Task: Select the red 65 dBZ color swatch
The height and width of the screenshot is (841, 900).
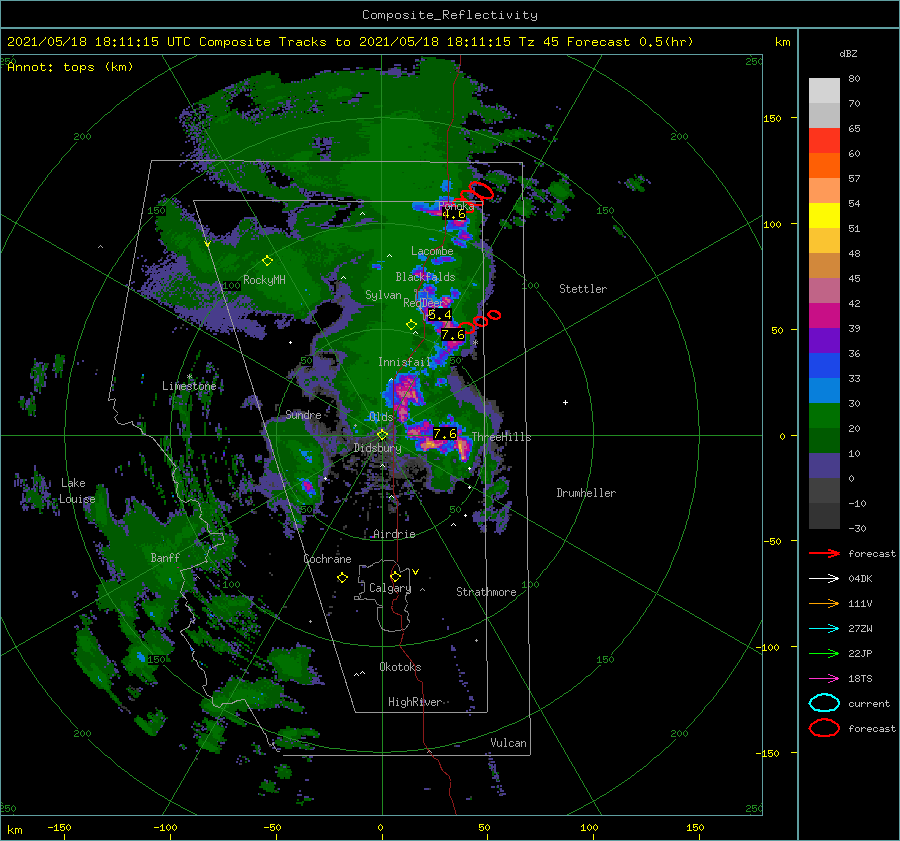Action: tap(824, 141)
